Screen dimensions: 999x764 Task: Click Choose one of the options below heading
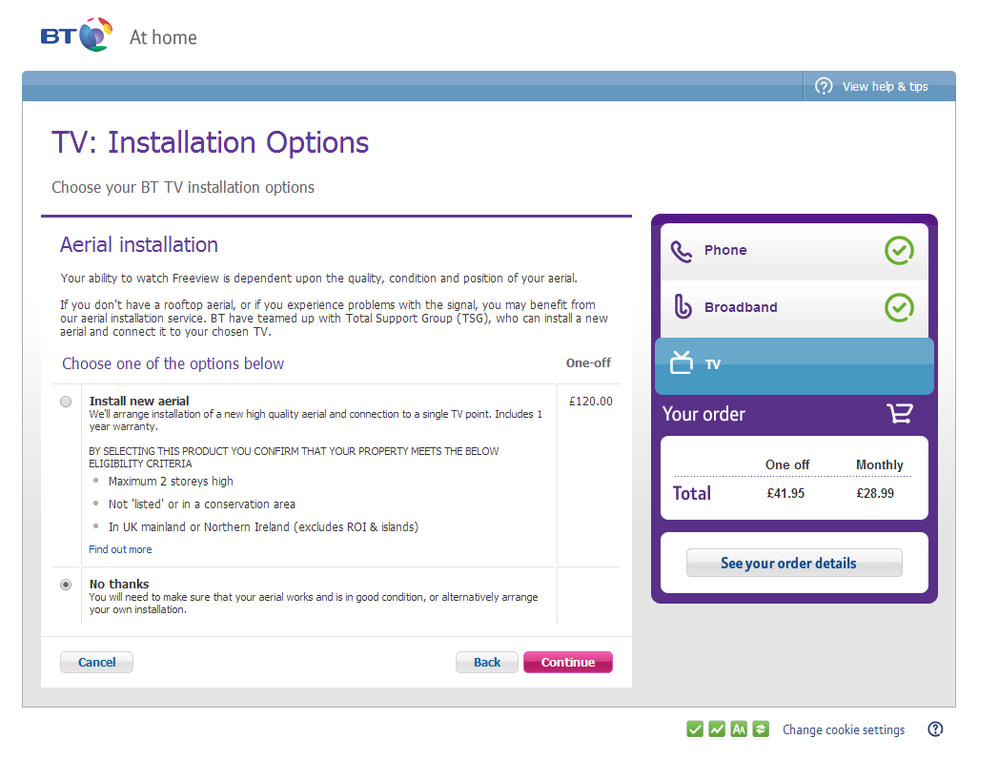pos(173,364)
